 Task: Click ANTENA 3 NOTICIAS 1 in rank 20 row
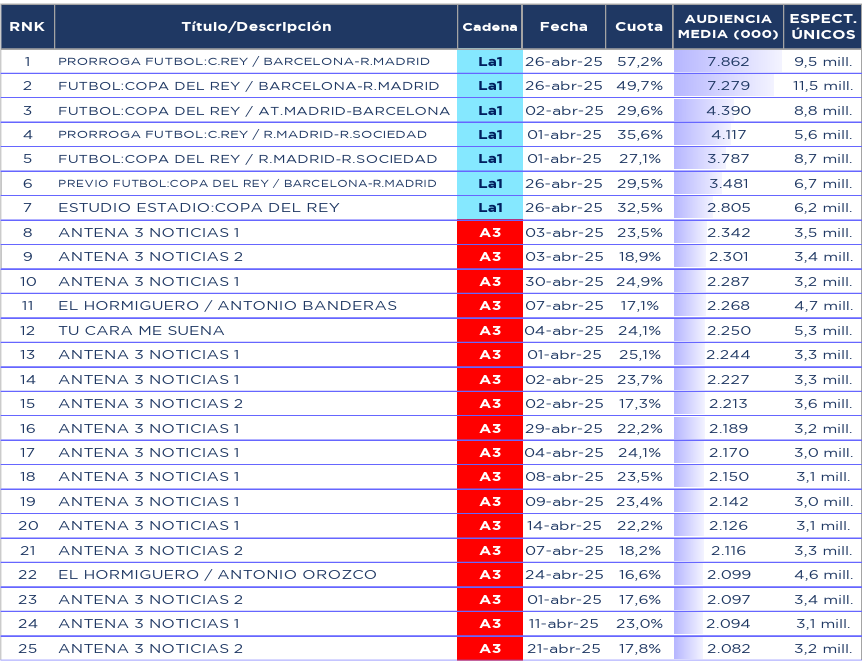click(x=149, y=526)
